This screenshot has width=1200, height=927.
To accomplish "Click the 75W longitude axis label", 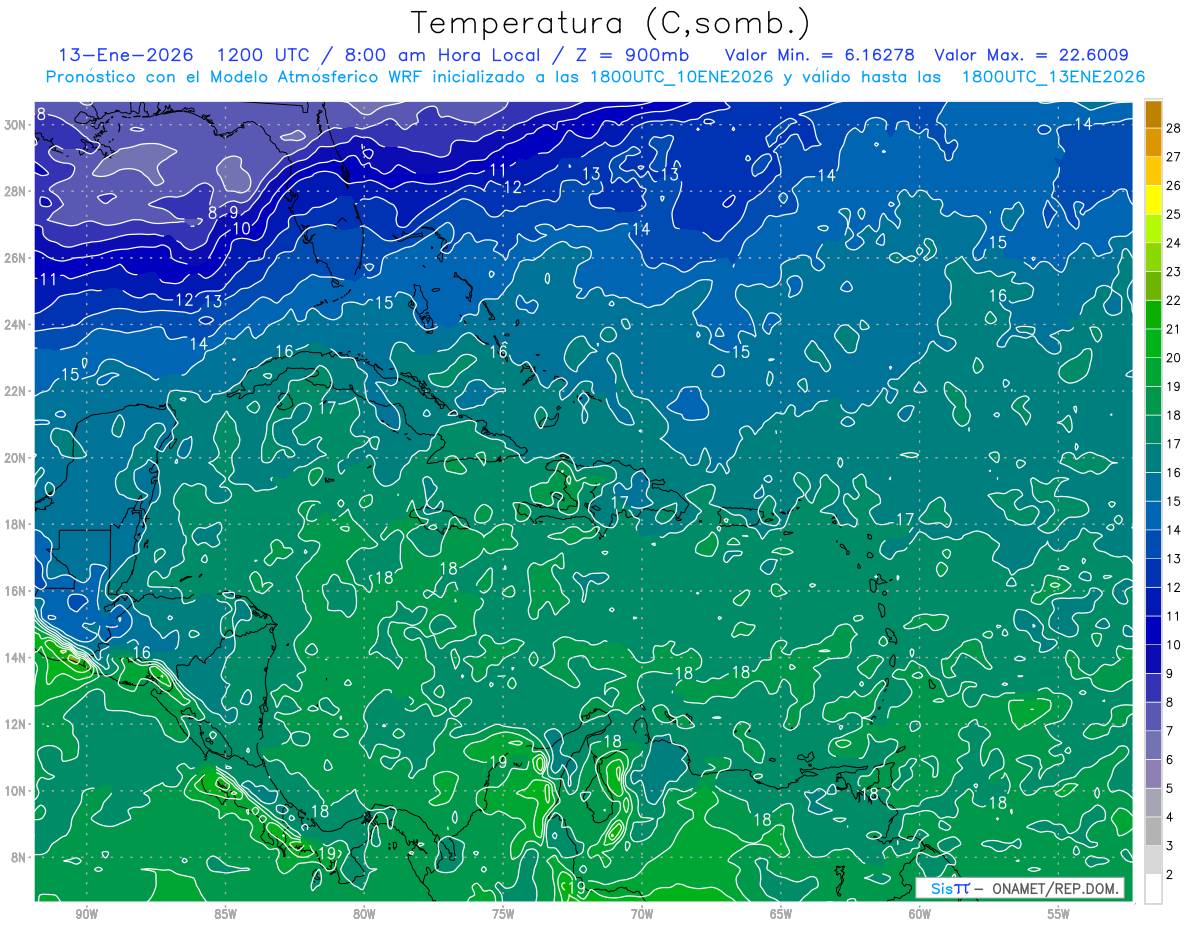I will click(503, 914).
